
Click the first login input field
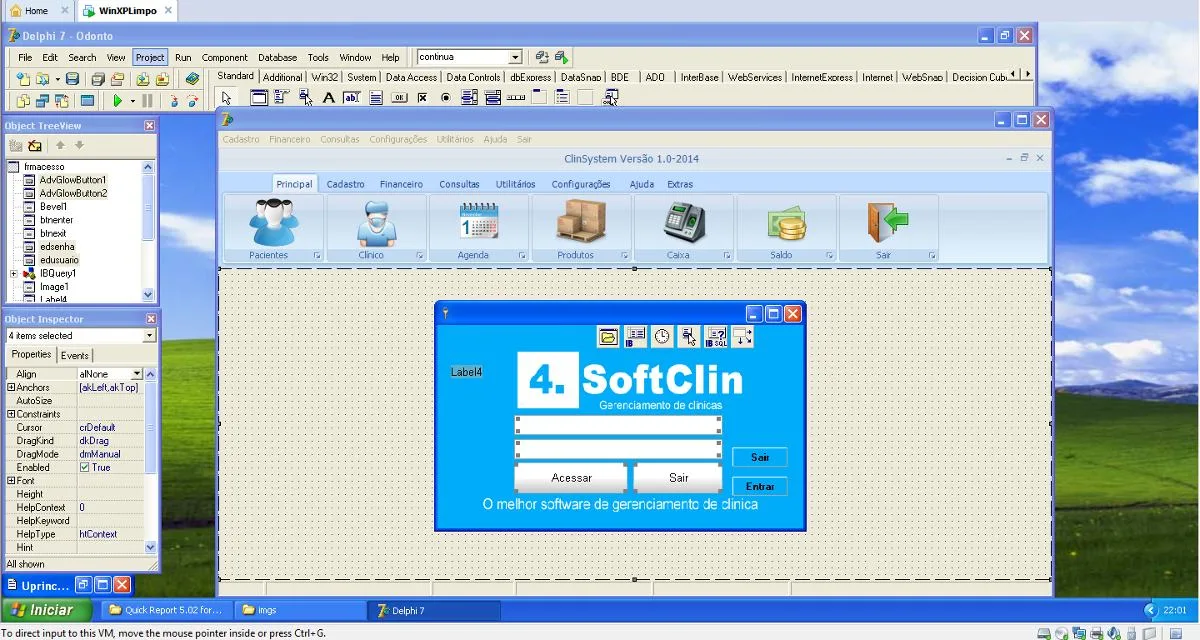[618, 425]
